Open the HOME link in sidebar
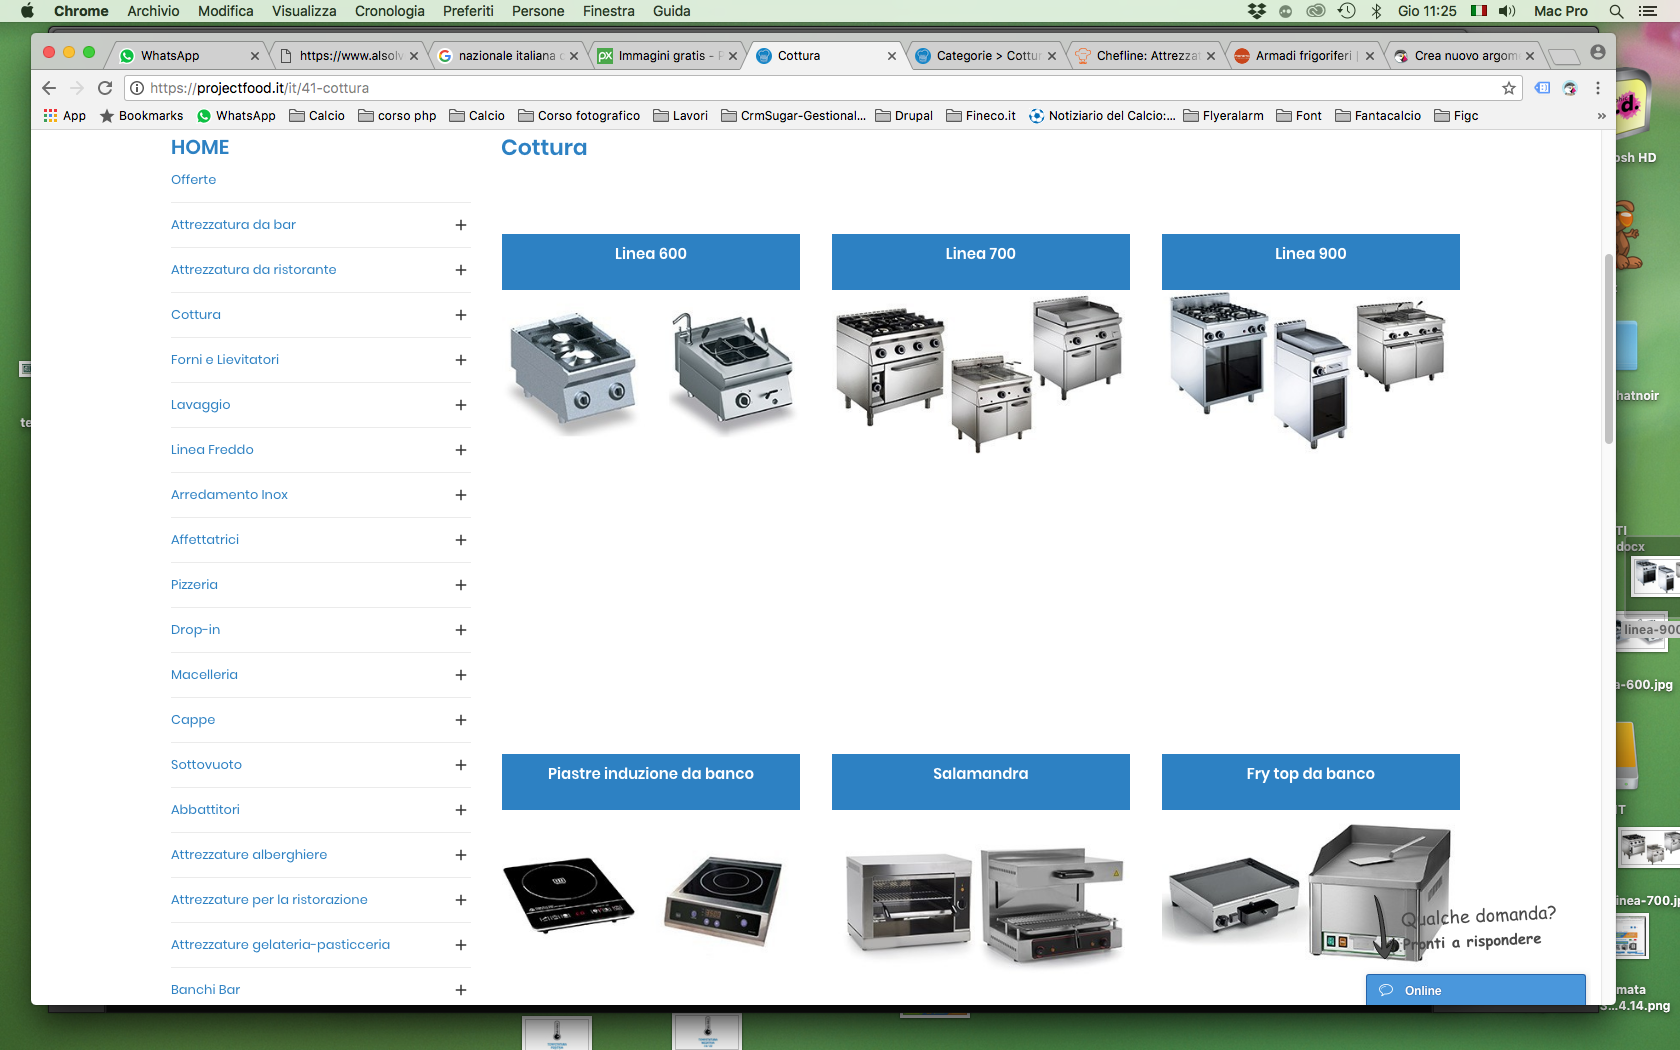This screenshot has height=1050, width=1680. point(200,147)
